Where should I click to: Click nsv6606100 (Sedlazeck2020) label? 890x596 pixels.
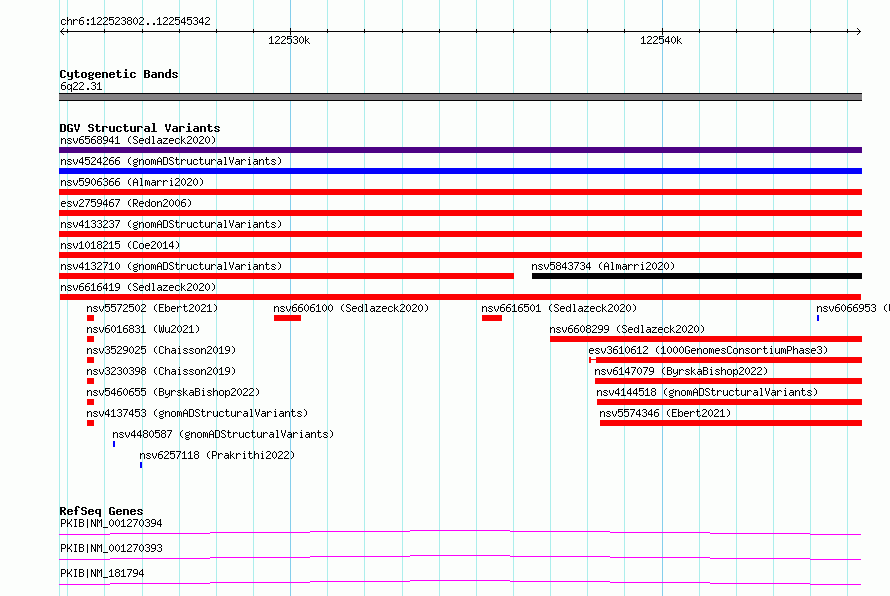pyautogui.click(x=351, y=308)
